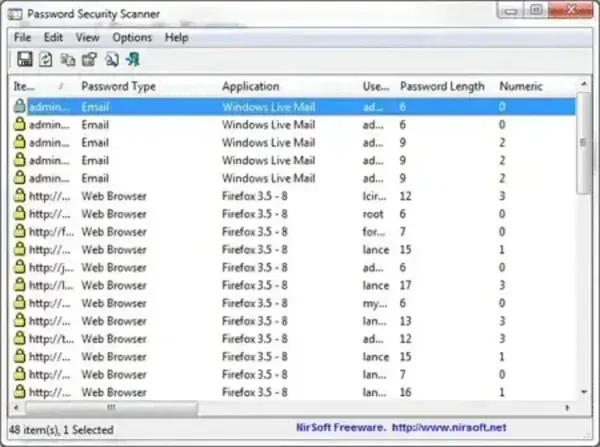Open the Edit menu
The width and height of the screenshot is (600, 447).
[x=53, y=38]
